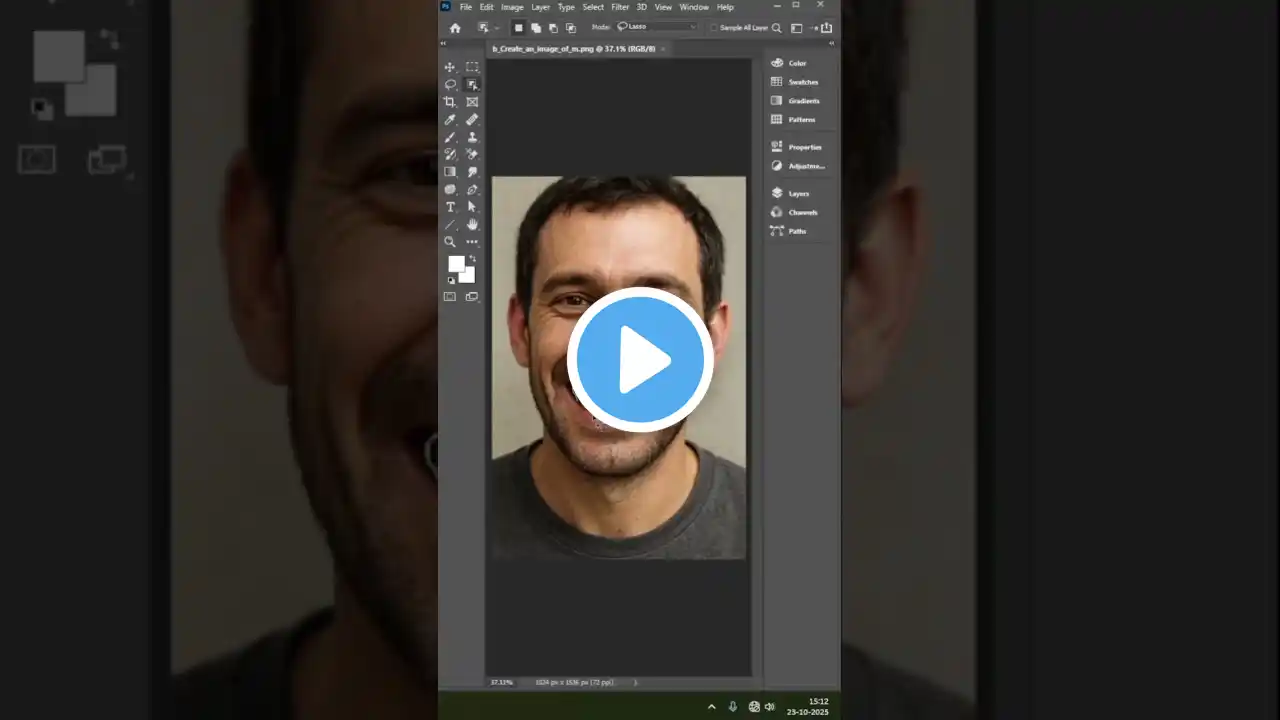Screen dimensions: 1280x720
Task: Close the b_Create_an_image document tab
Action: pos(663,48)
